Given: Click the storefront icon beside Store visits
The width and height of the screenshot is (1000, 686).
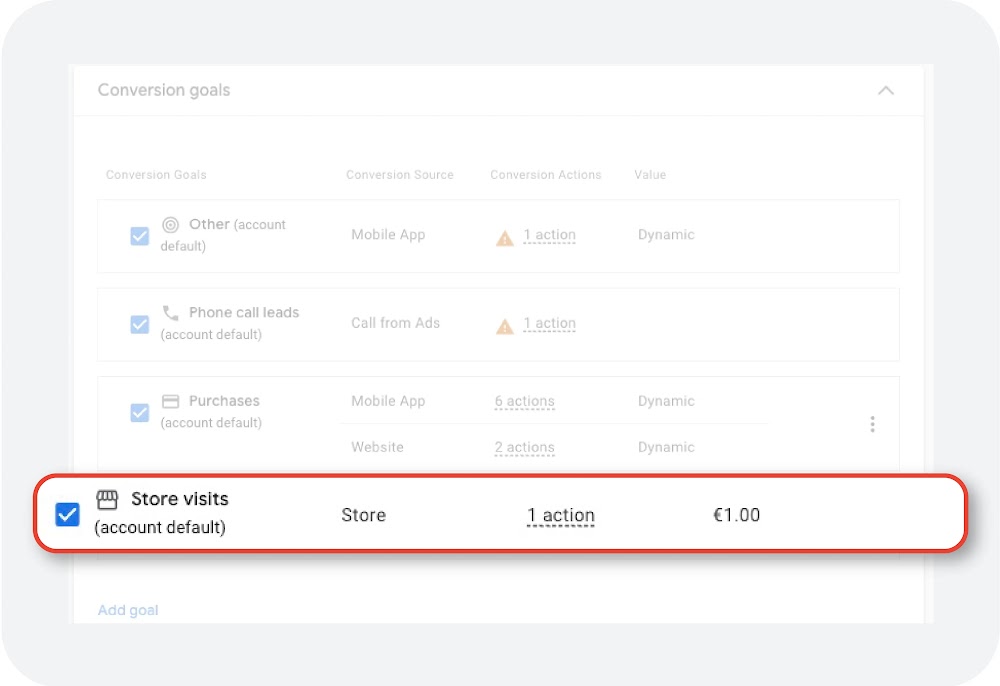Looking at the screenshot, I should point(107,498).
